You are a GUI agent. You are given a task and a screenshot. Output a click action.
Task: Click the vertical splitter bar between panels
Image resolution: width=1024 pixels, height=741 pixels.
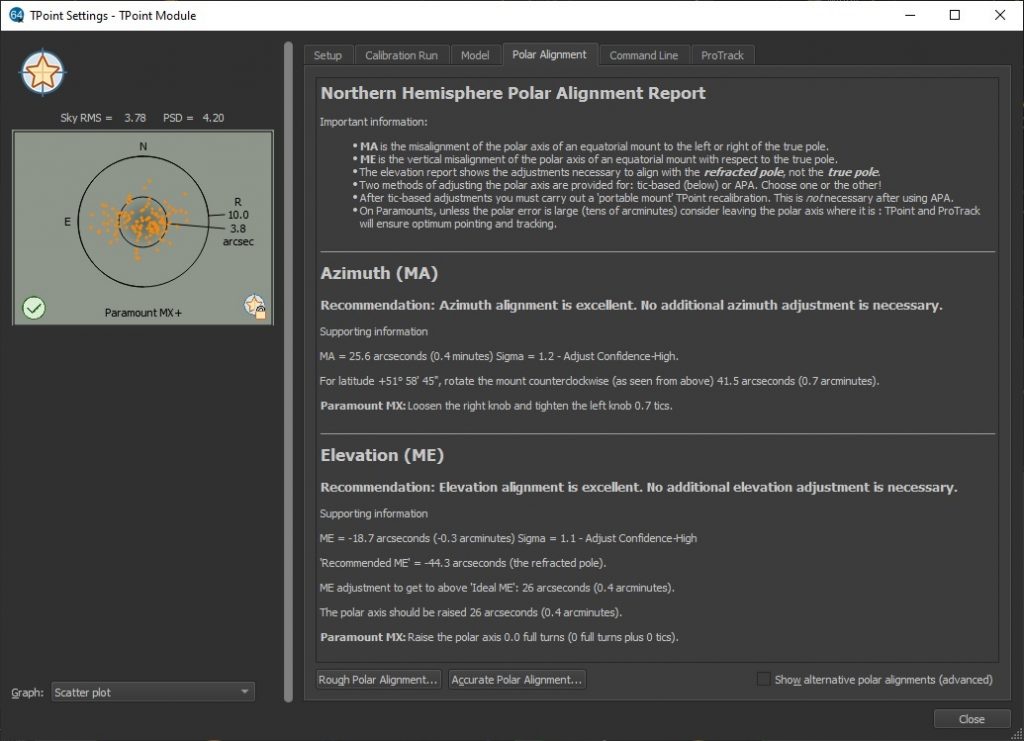288,372
